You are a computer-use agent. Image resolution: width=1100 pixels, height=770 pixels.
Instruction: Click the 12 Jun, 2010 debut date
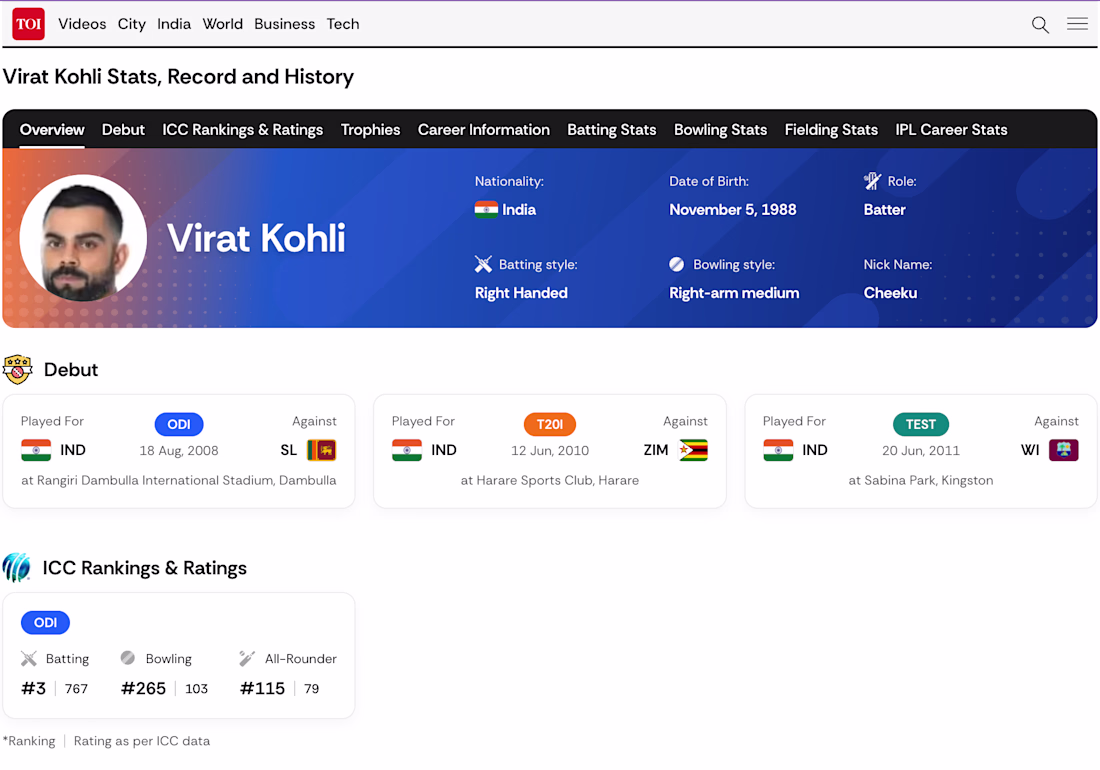[550, 451]
